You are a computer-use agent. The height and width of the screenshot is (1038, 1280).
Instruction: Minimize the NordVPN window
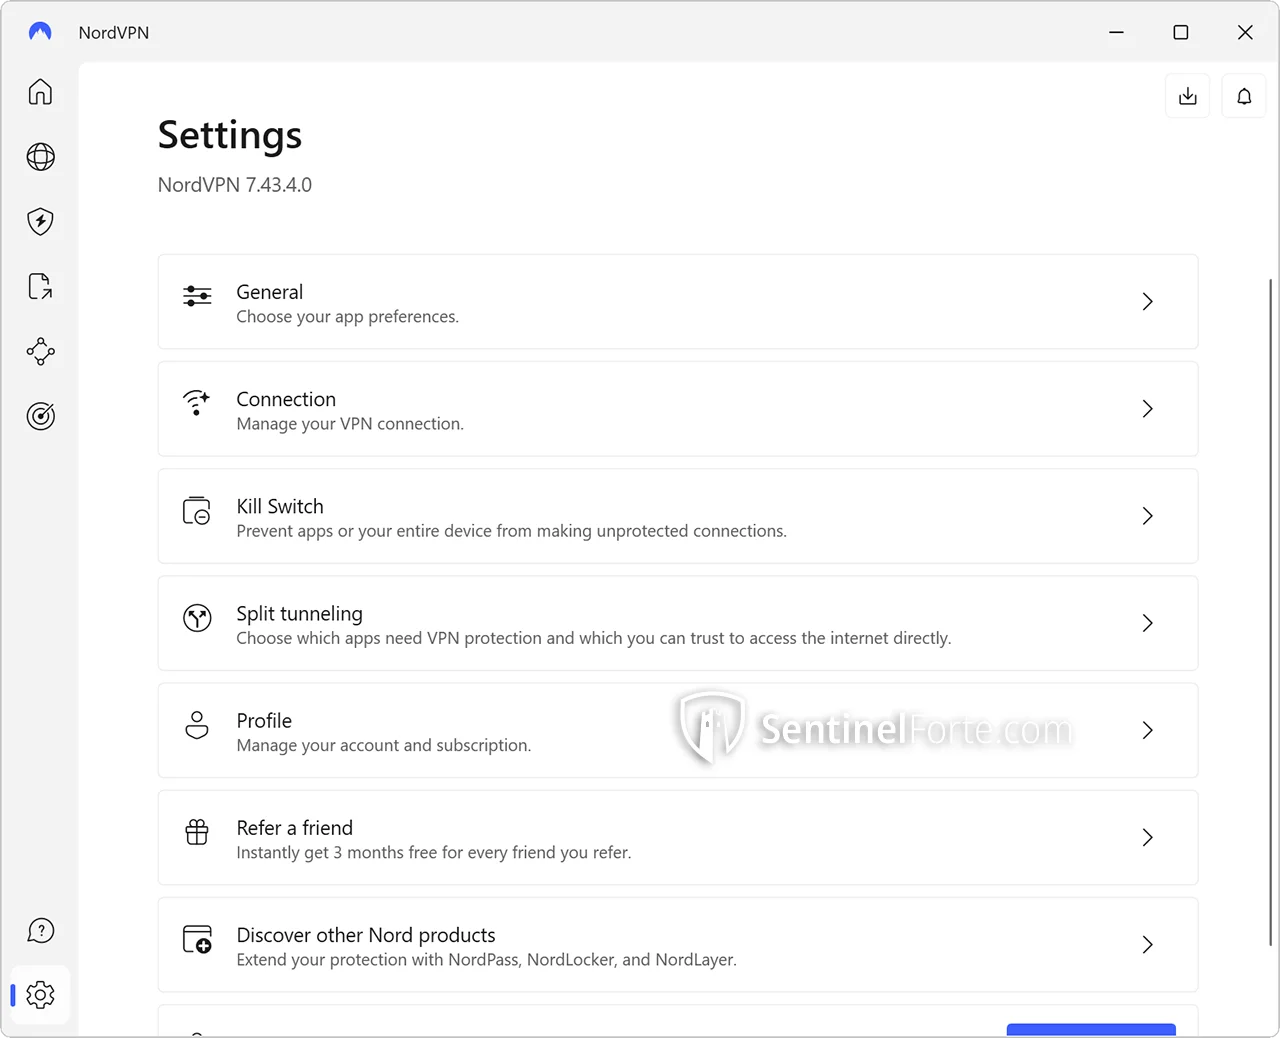click(1116, 32)
